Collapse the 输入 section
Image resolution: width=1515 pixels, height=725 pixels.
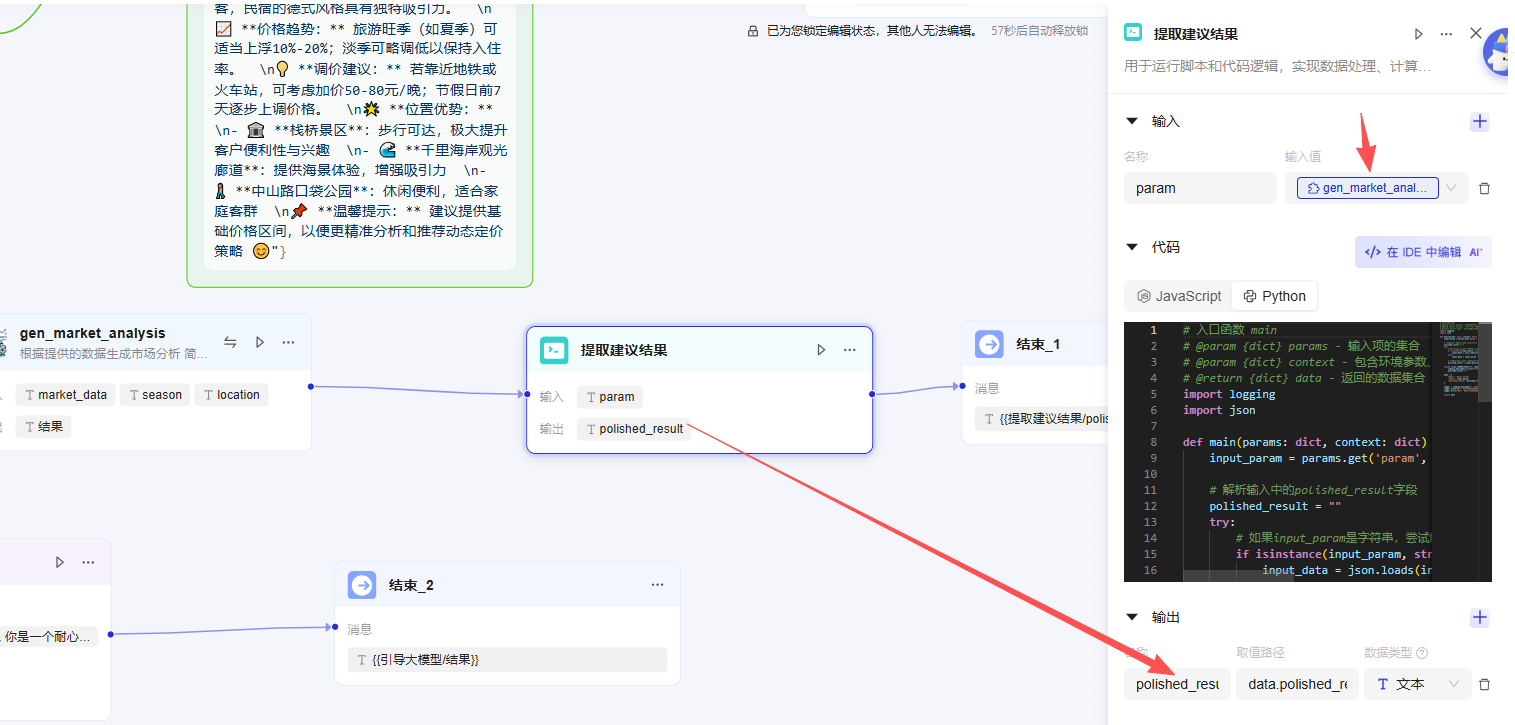1132,121
